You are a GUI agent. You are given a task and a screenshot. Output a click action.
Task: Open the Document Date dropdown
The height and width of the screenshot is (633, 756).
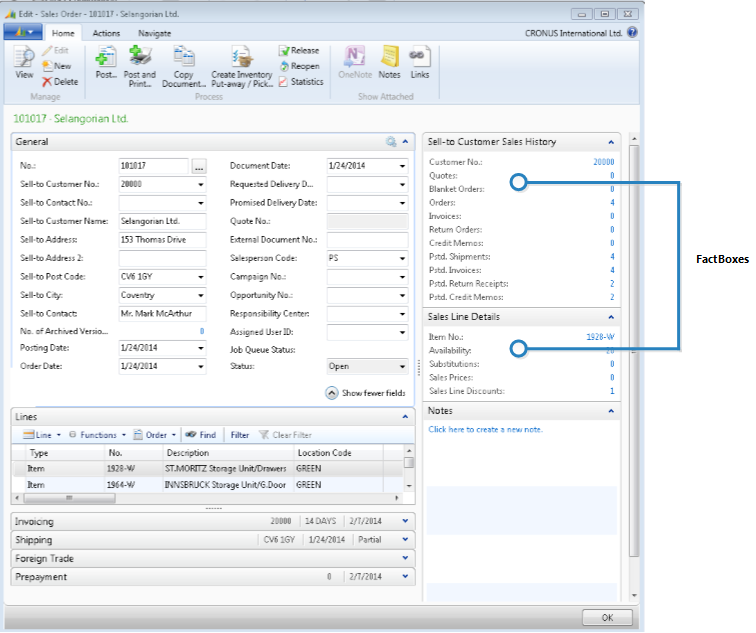[x=402, y=166]
